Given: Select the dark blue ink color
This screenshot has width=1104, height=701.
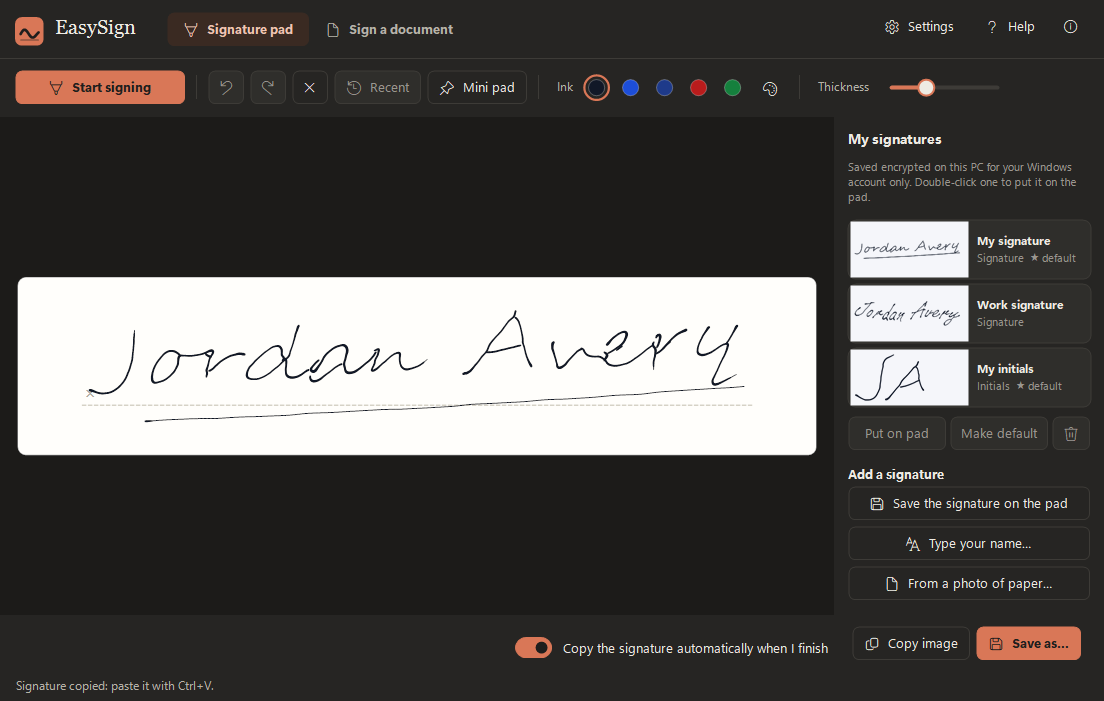Looking at the screenshot, I should point(665,87).
